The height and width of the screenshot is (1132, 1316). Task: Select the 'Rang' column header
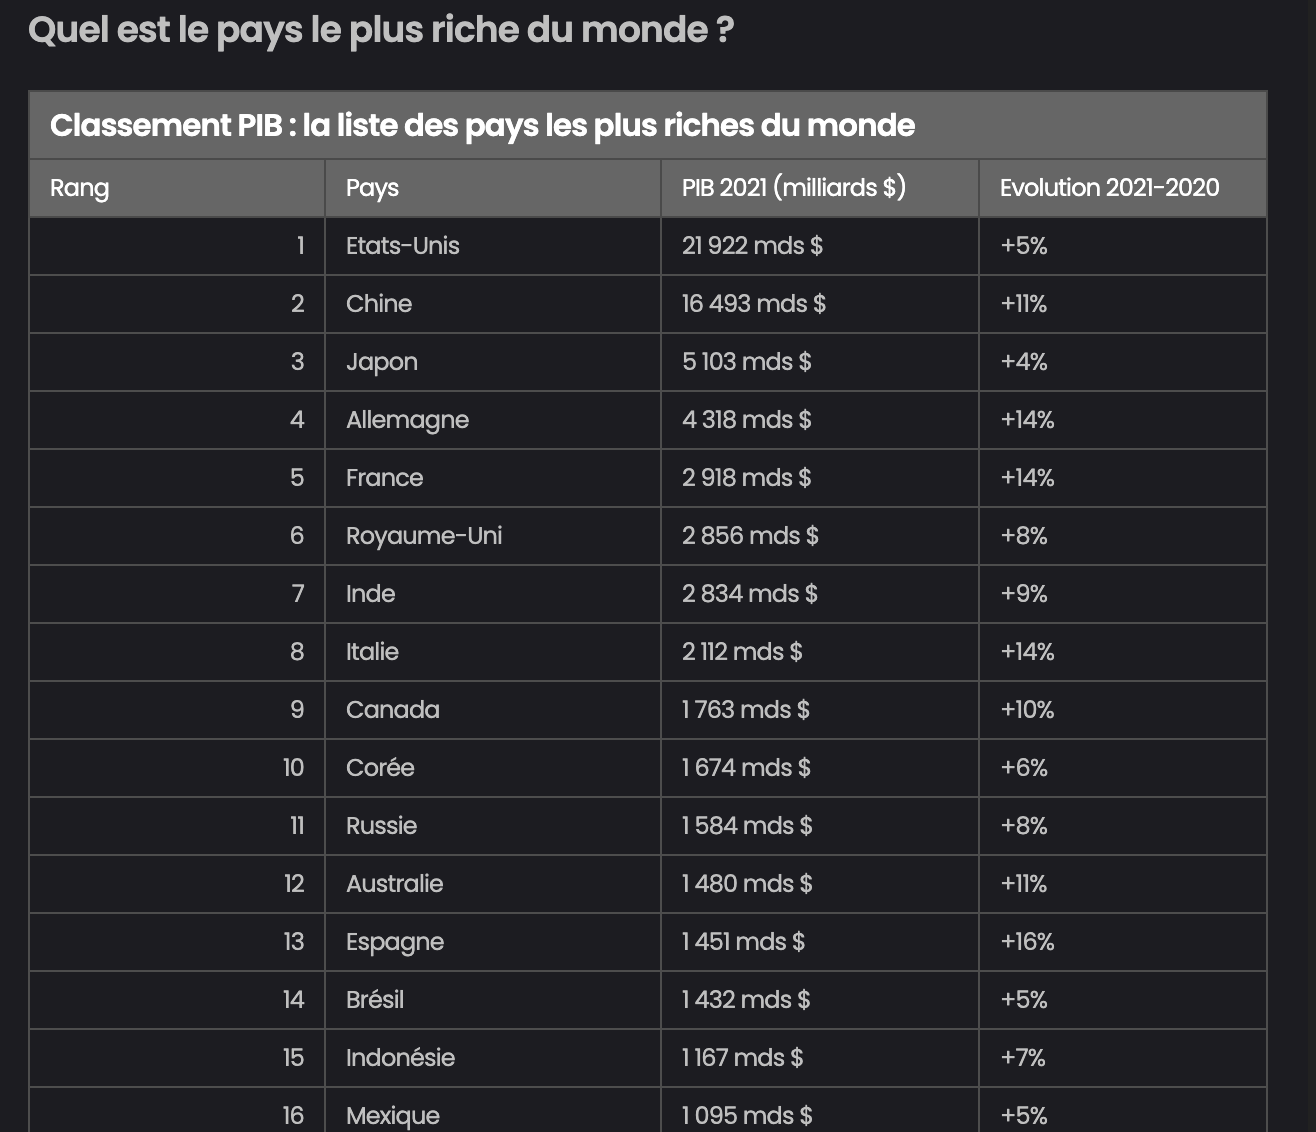click(x=80, y=188)
